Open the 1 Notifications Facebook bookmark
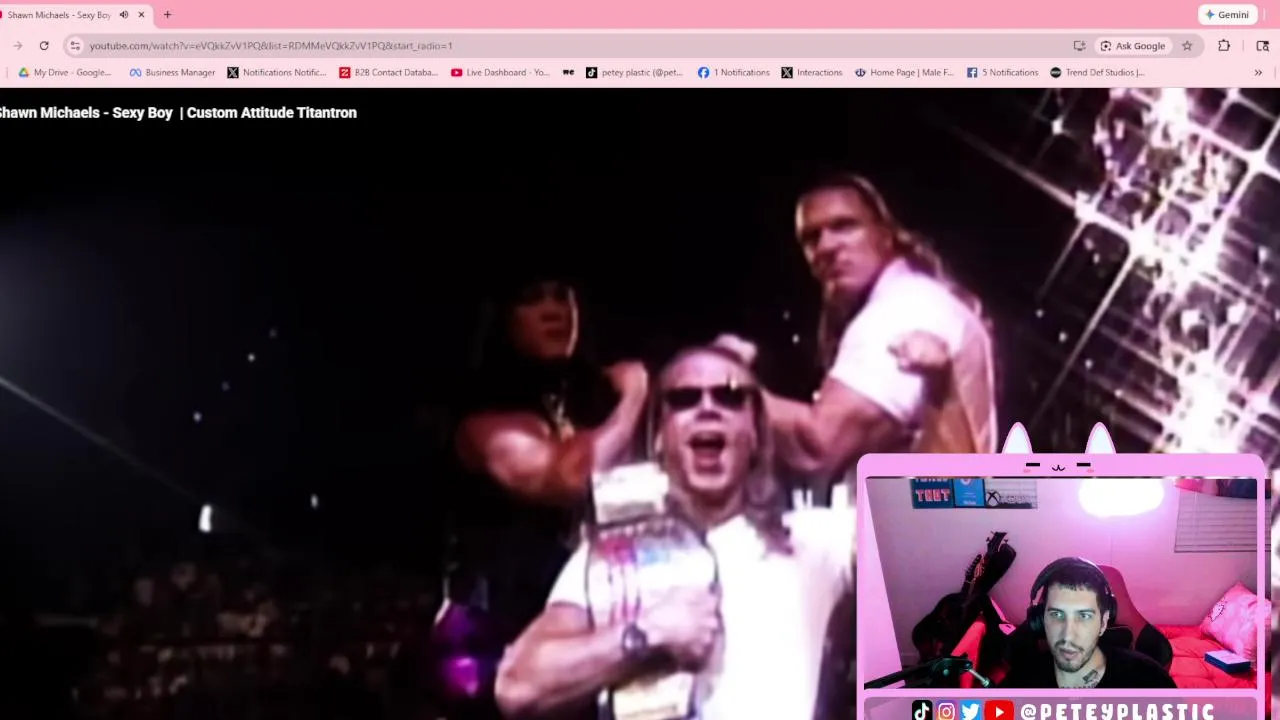 (734, 73)
